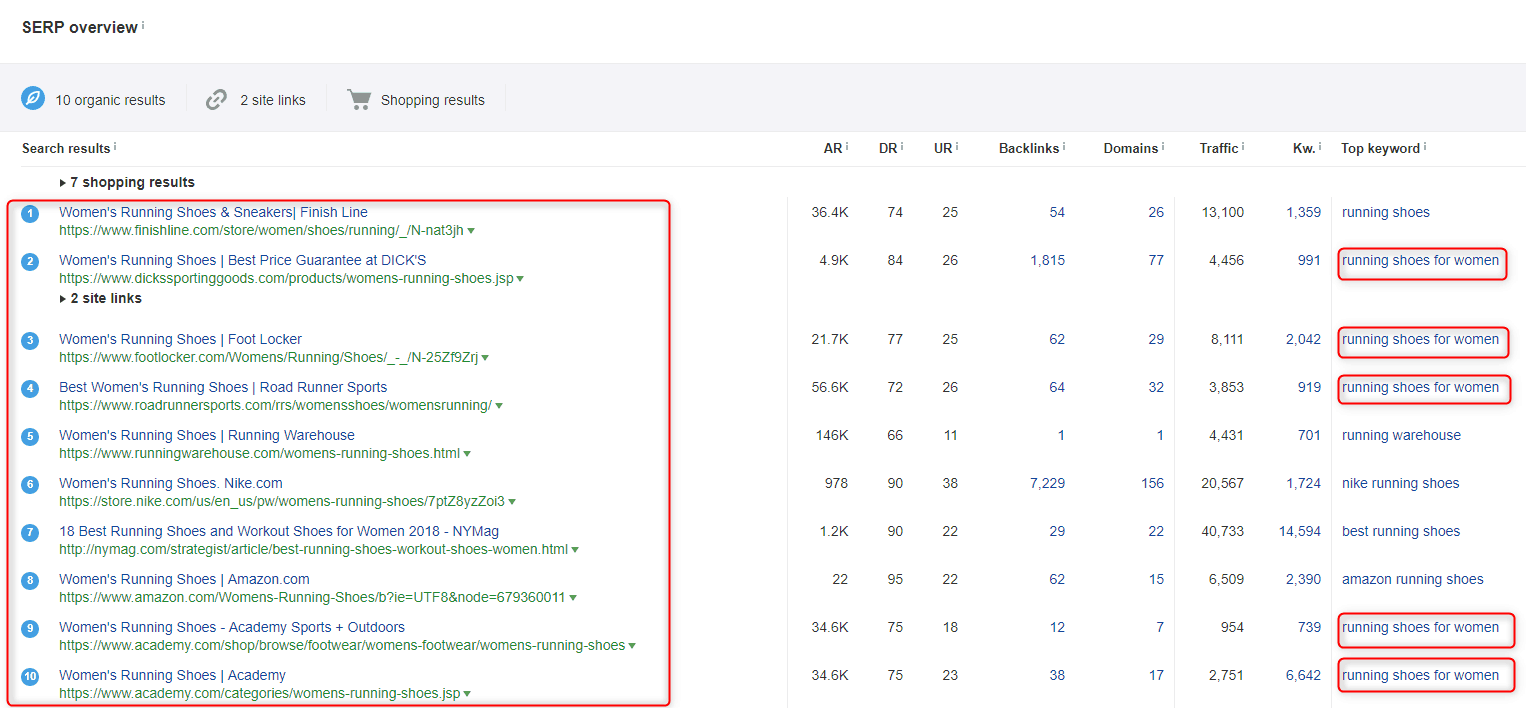Click top keyword 'amazon running shoes'
The height and width of the screenshot is (708, 1526).
(x=1413, y=579)
